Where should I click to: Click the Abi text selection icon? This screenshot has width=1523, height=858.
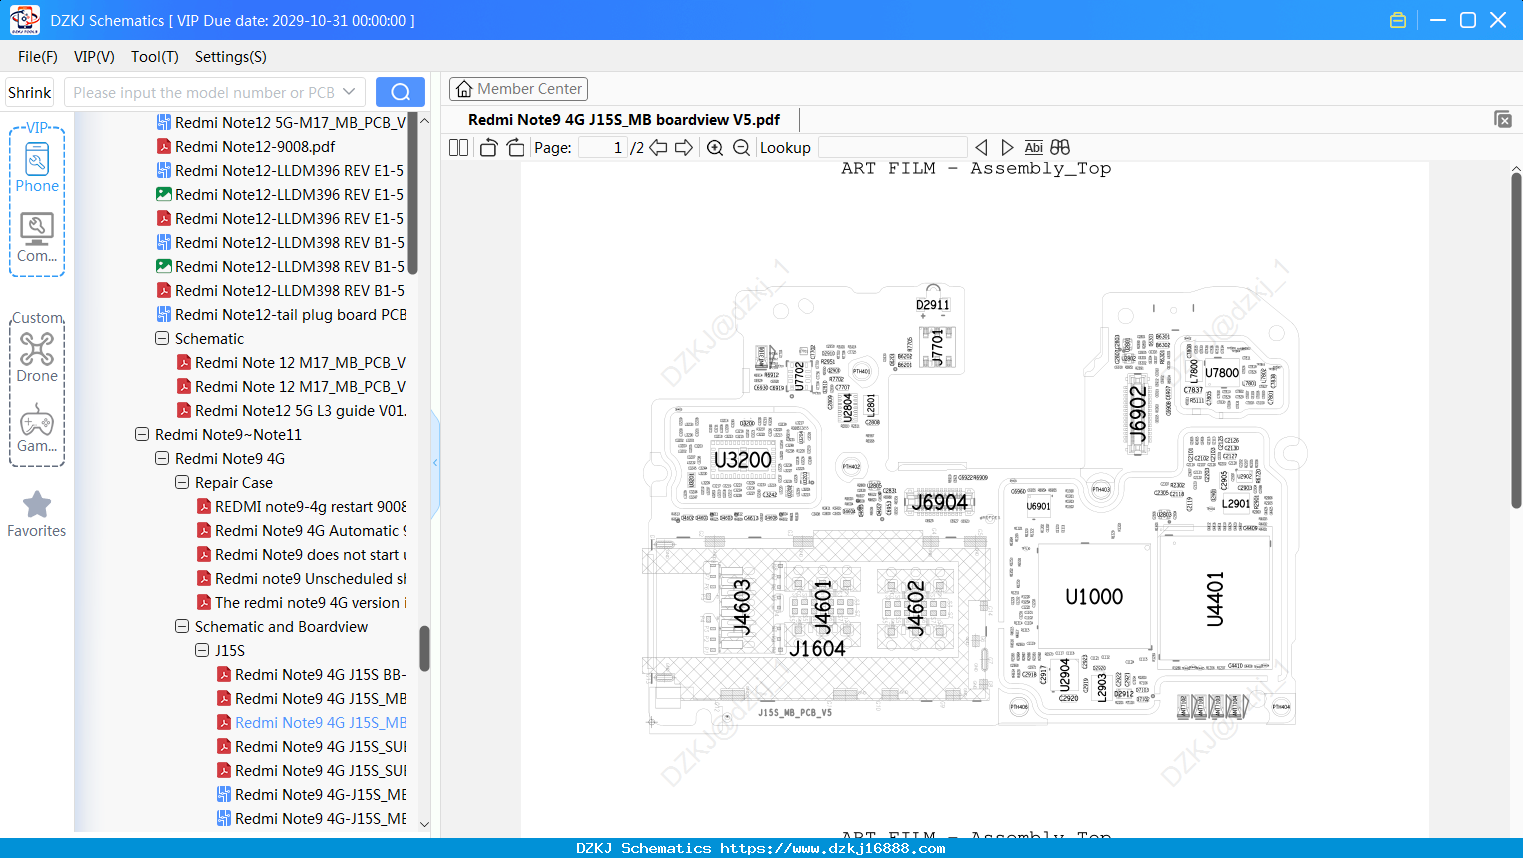(1034, 148)
